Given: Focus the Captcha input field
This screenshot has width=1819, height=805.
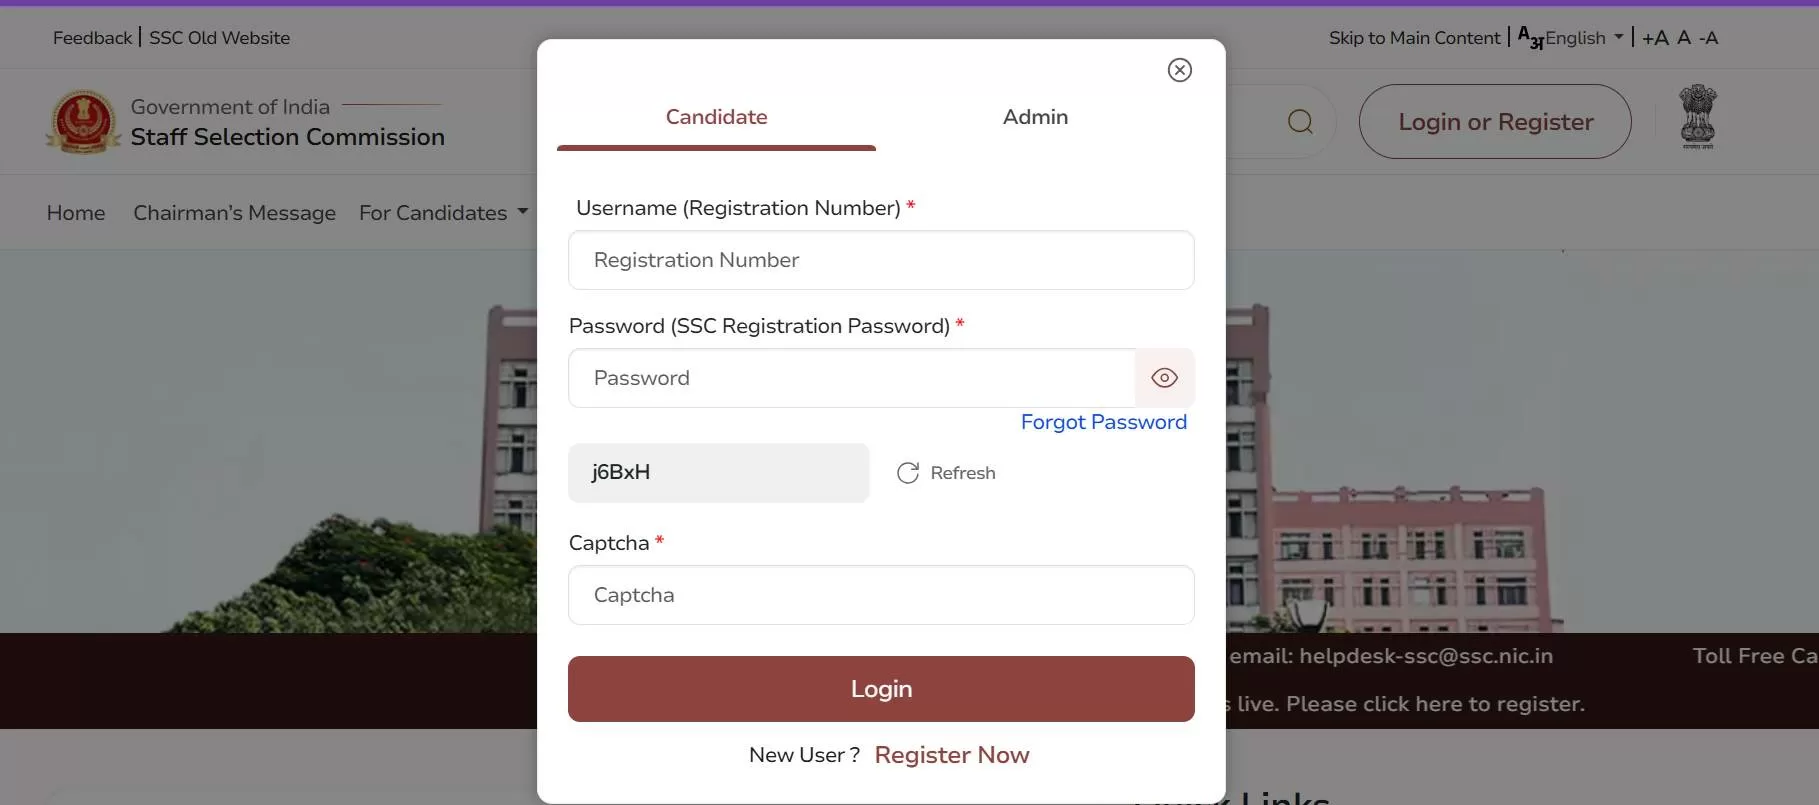Looking at the screenshot, I should [x=881, y=595].
